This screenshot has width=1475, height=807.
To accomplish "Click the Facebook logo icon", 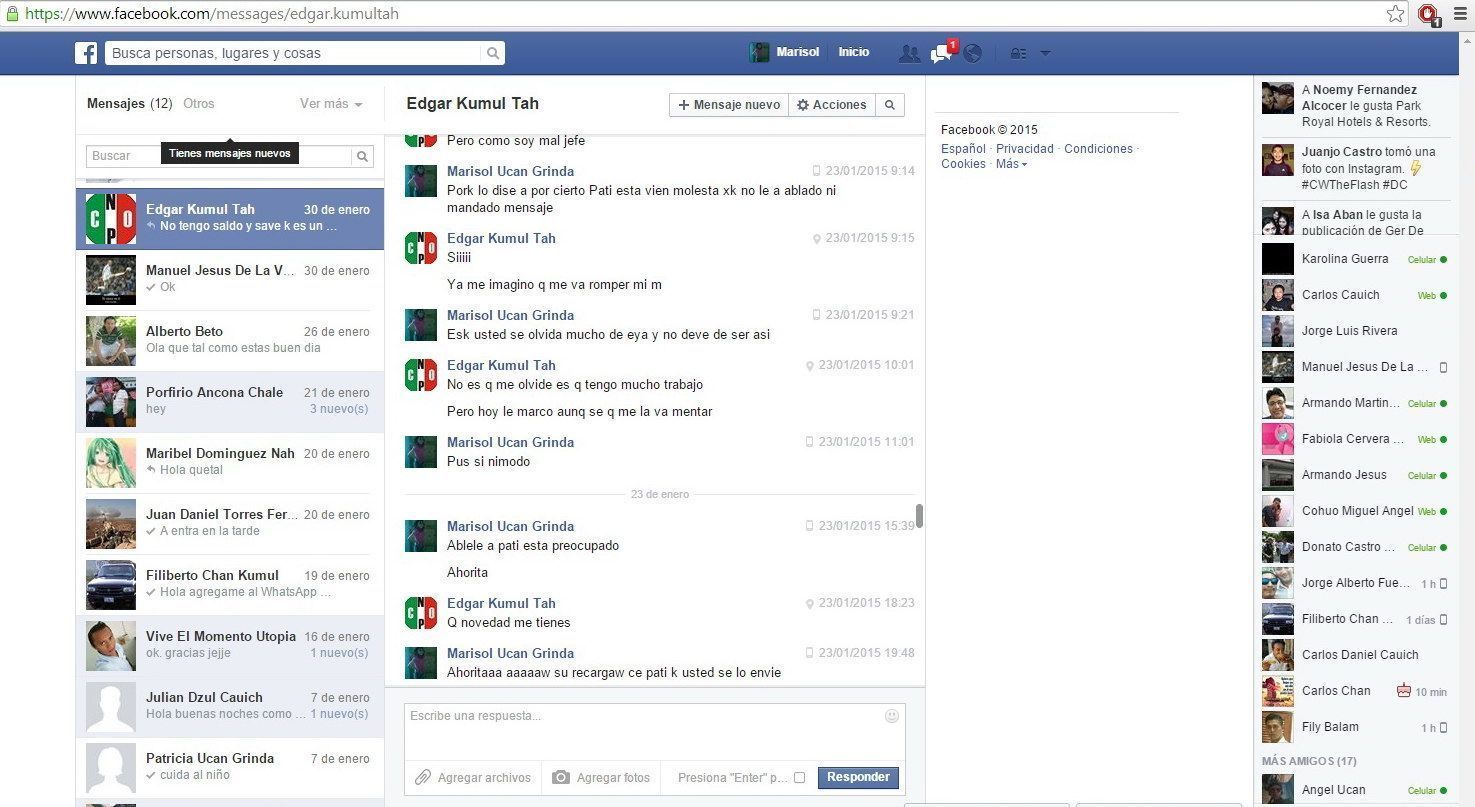I will [86, 53].
